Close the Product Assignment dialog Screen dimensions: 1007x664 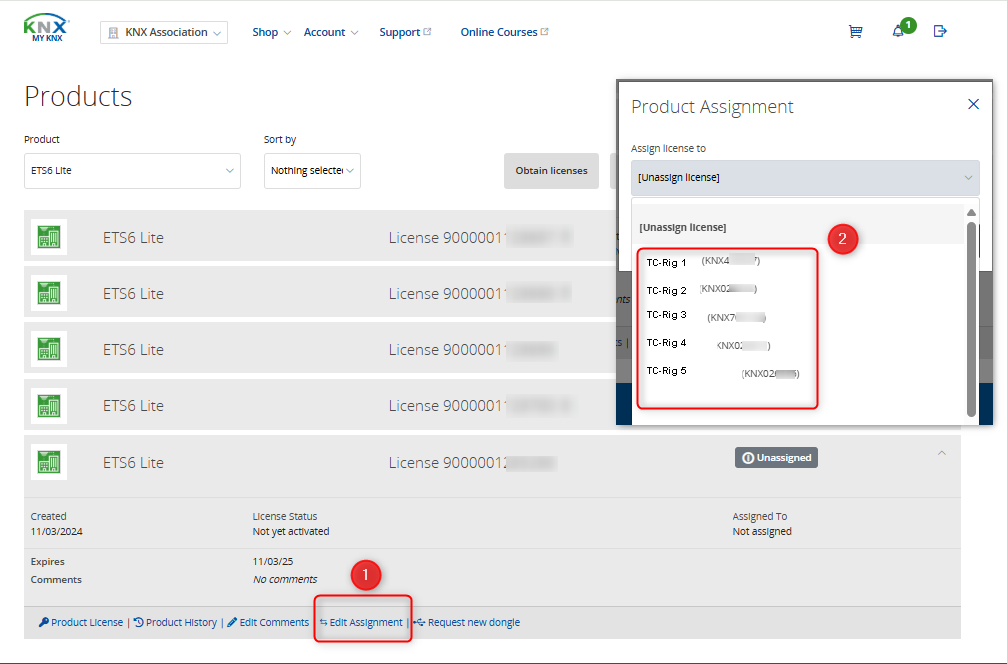(x=974, y=104)
